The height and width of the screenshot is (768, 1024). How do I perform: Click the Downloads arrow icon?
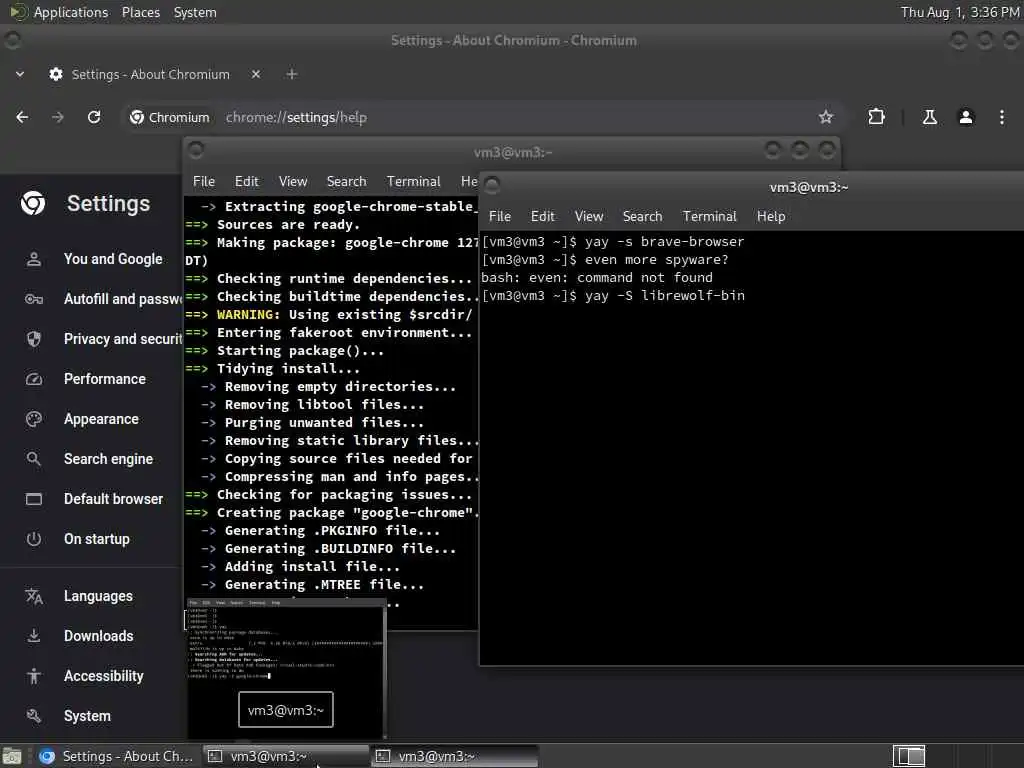click(34, 636)
